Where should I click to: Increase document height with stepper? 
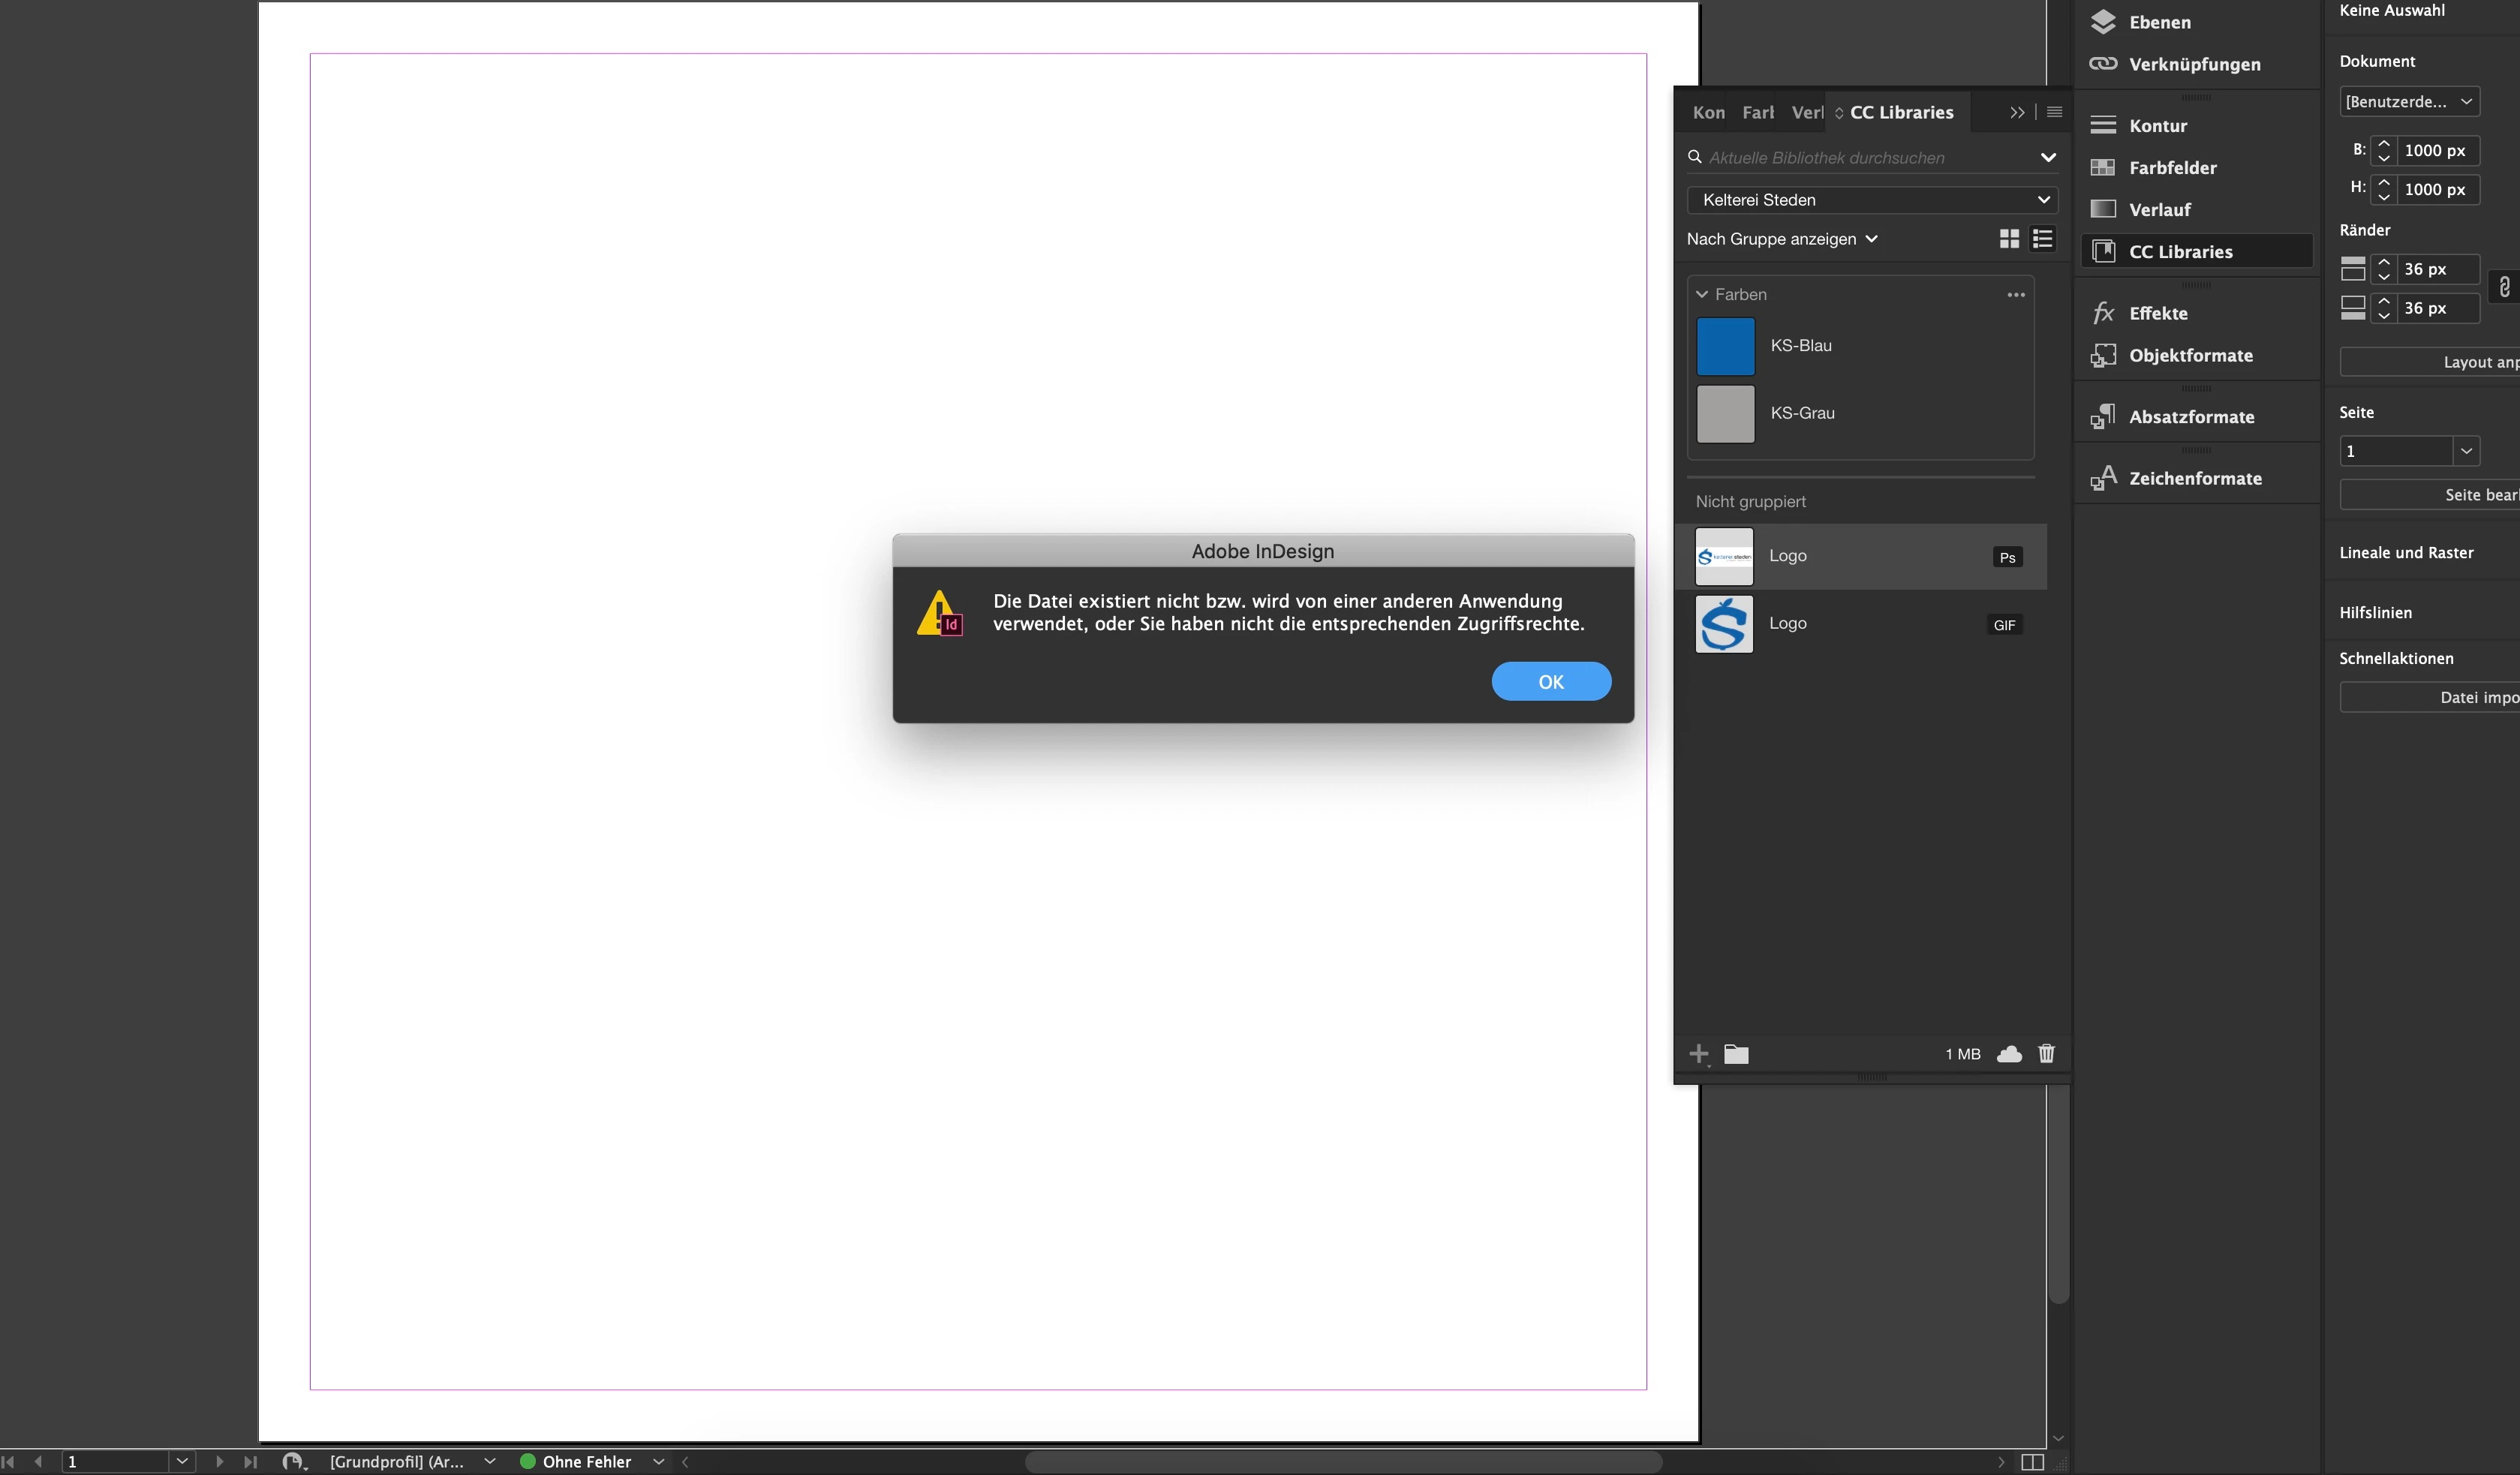(2384, 182)
